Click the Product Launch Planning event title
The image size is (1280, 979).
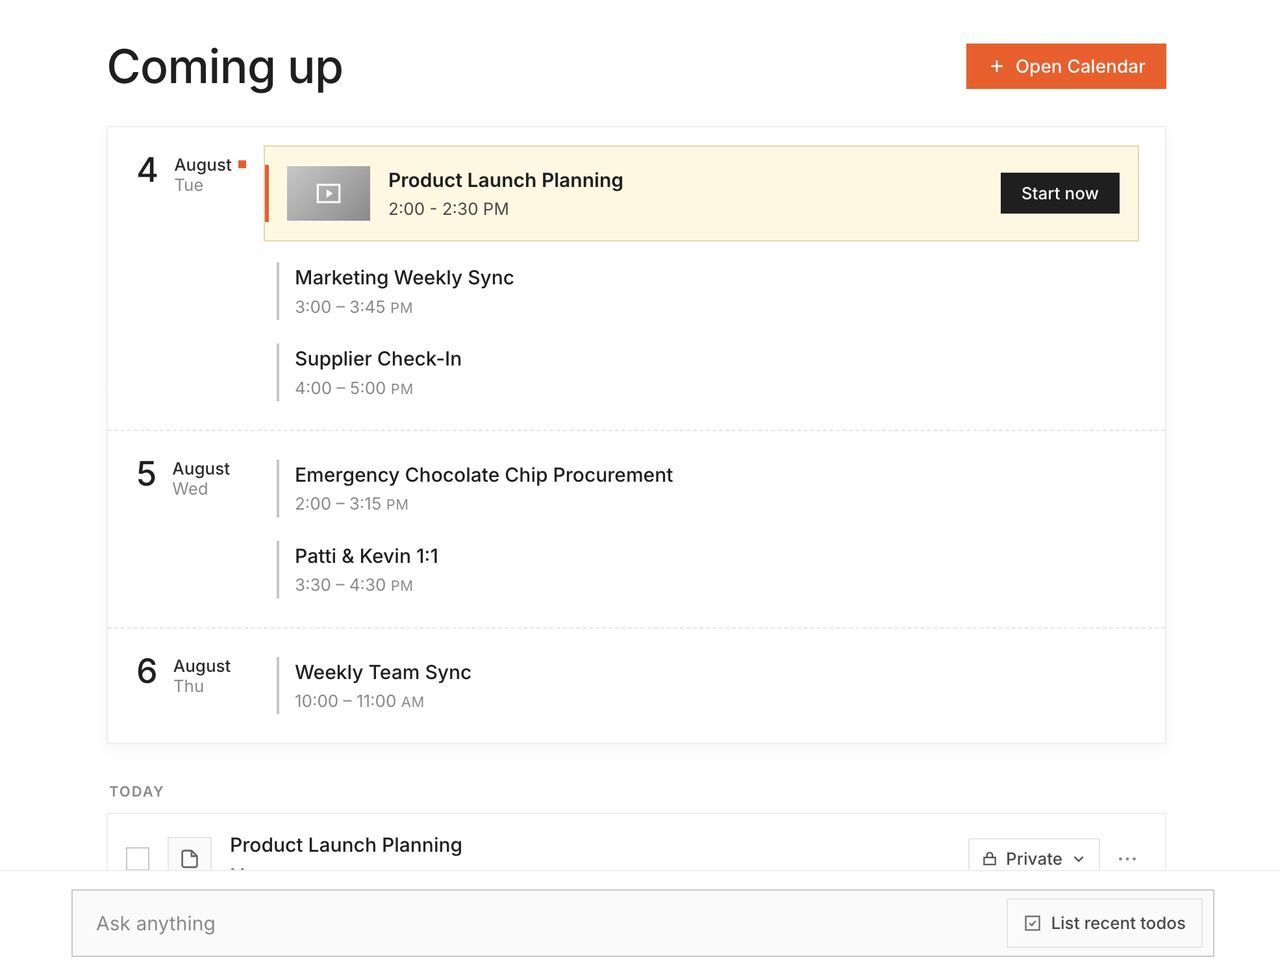point(506,180)
